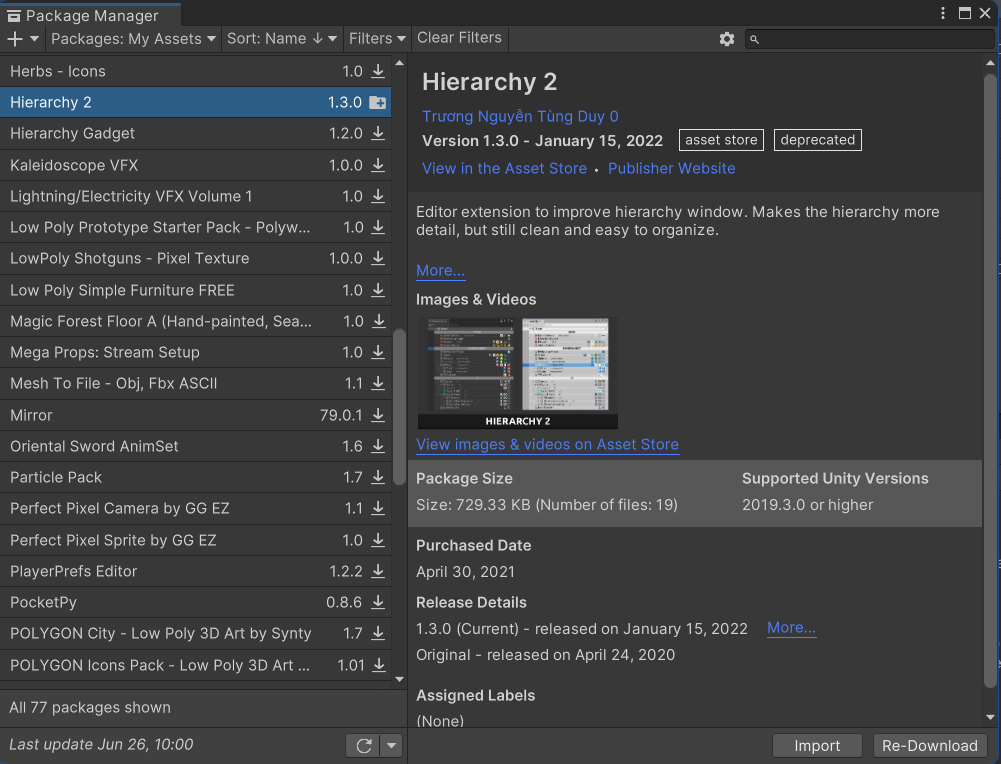Viewport: 1001px width, 764px height.
Task: Click download icon for PlayerPrefs Editor
Action: tap(378, 571)
